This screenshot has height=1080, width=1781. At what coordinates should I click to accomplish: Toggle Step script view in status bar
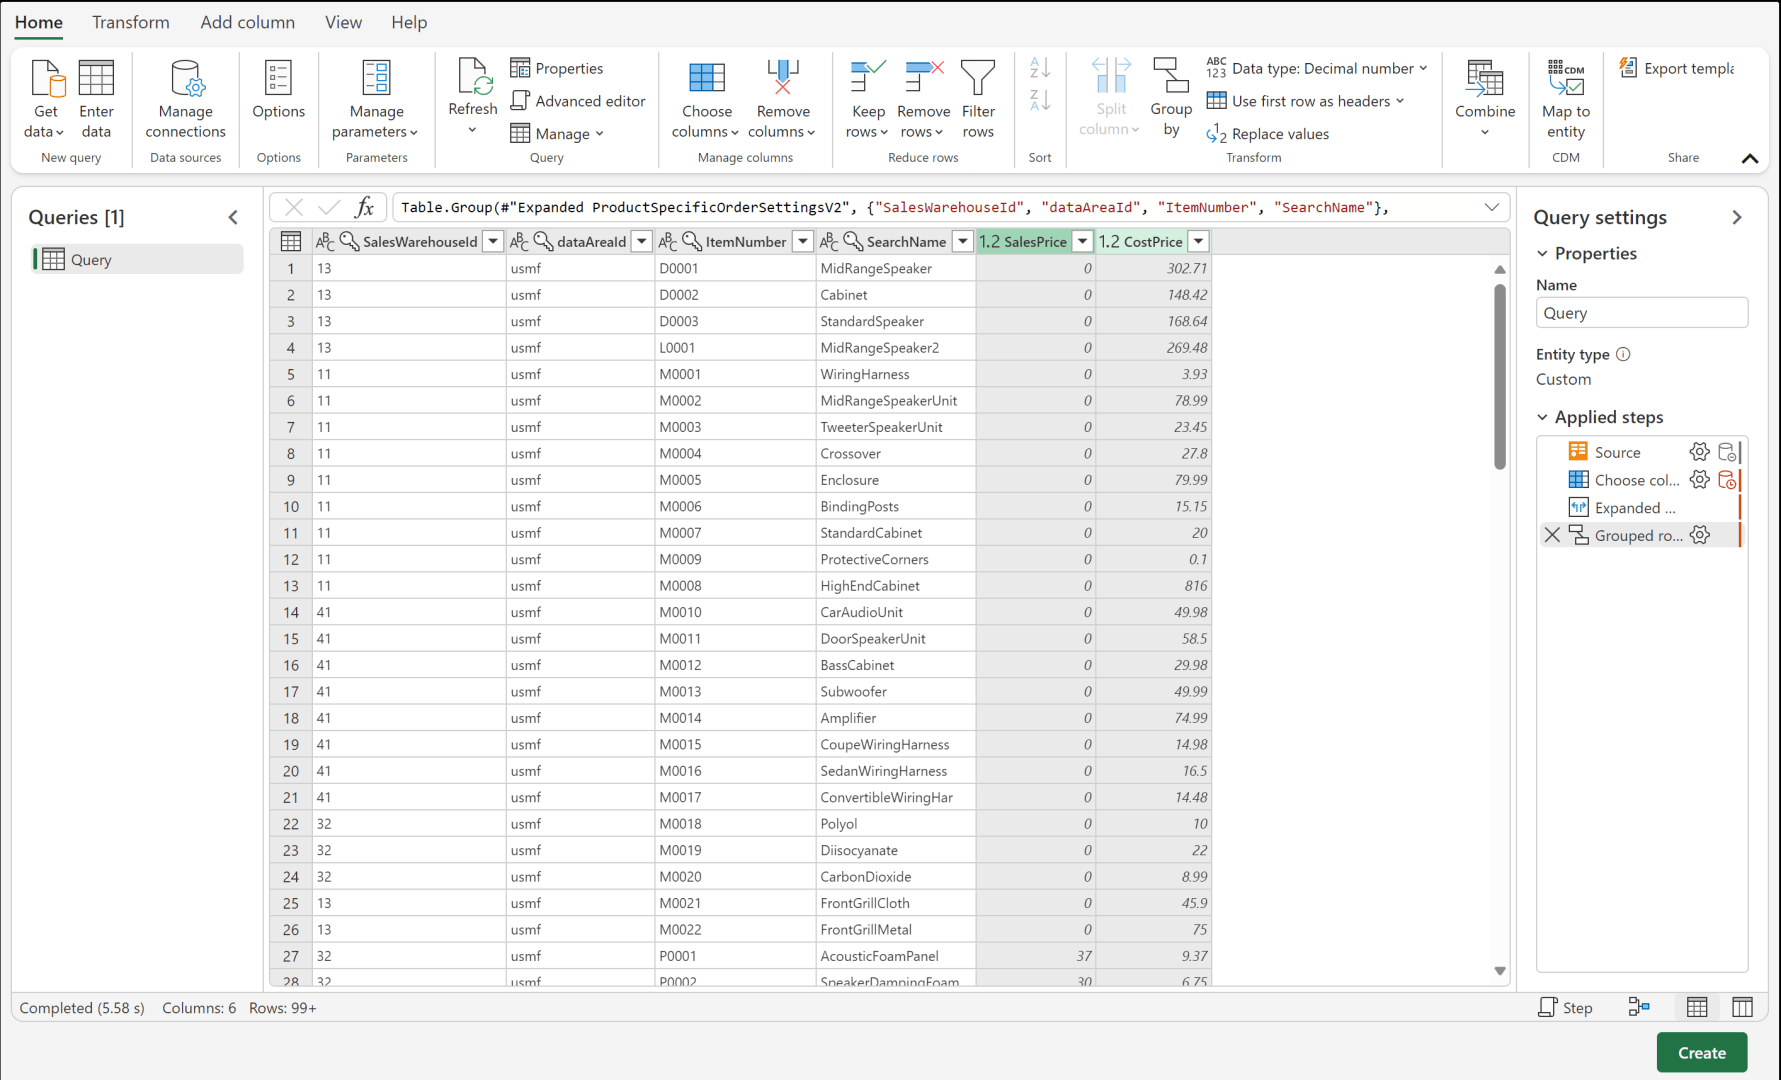(1565, 1007)
